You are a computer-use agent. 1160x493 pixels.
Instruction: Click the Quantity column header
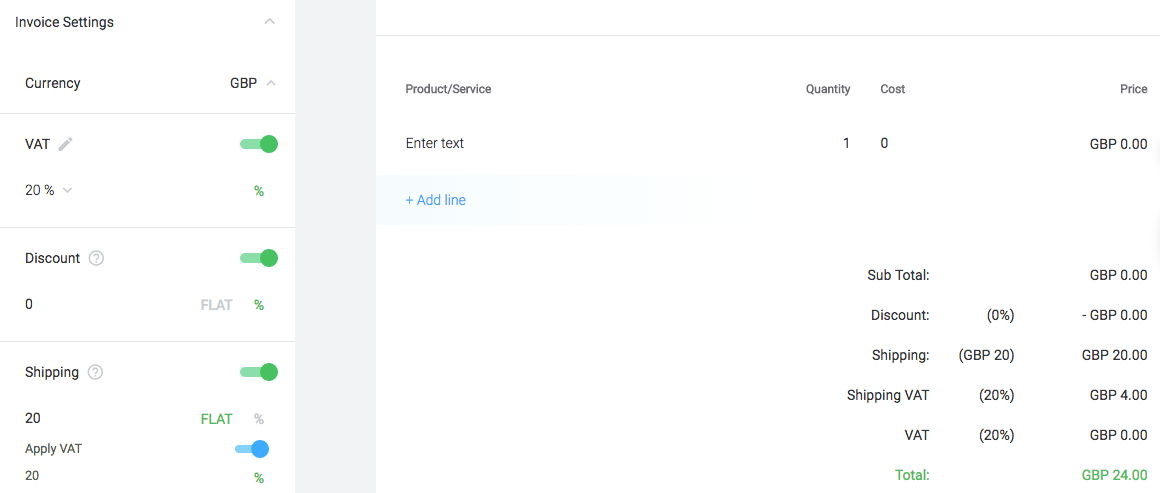click(x=828, y=90)
